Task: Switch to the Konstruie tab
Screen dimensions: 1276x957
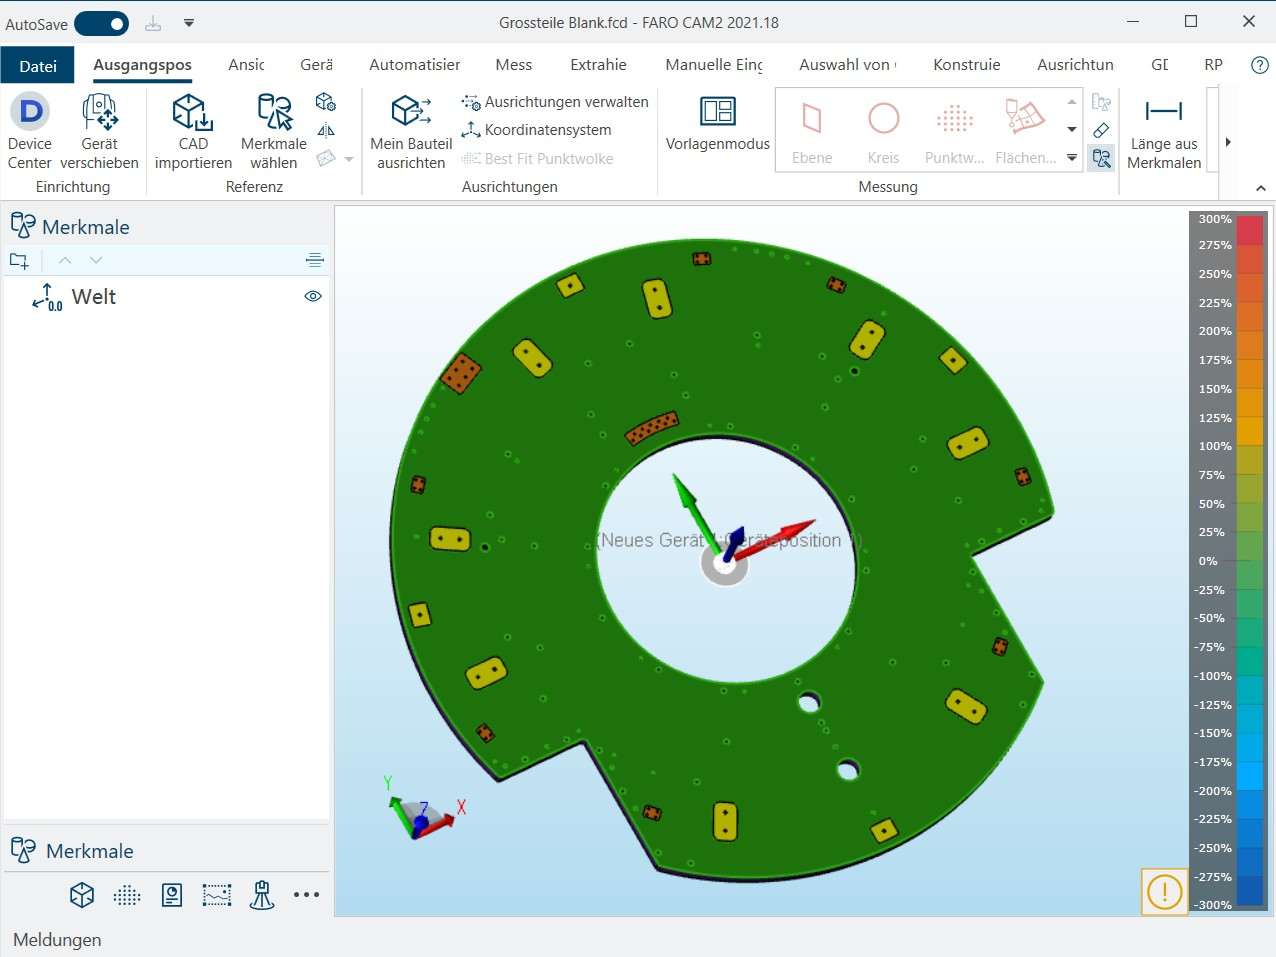Action: click(x=966, y=65)
